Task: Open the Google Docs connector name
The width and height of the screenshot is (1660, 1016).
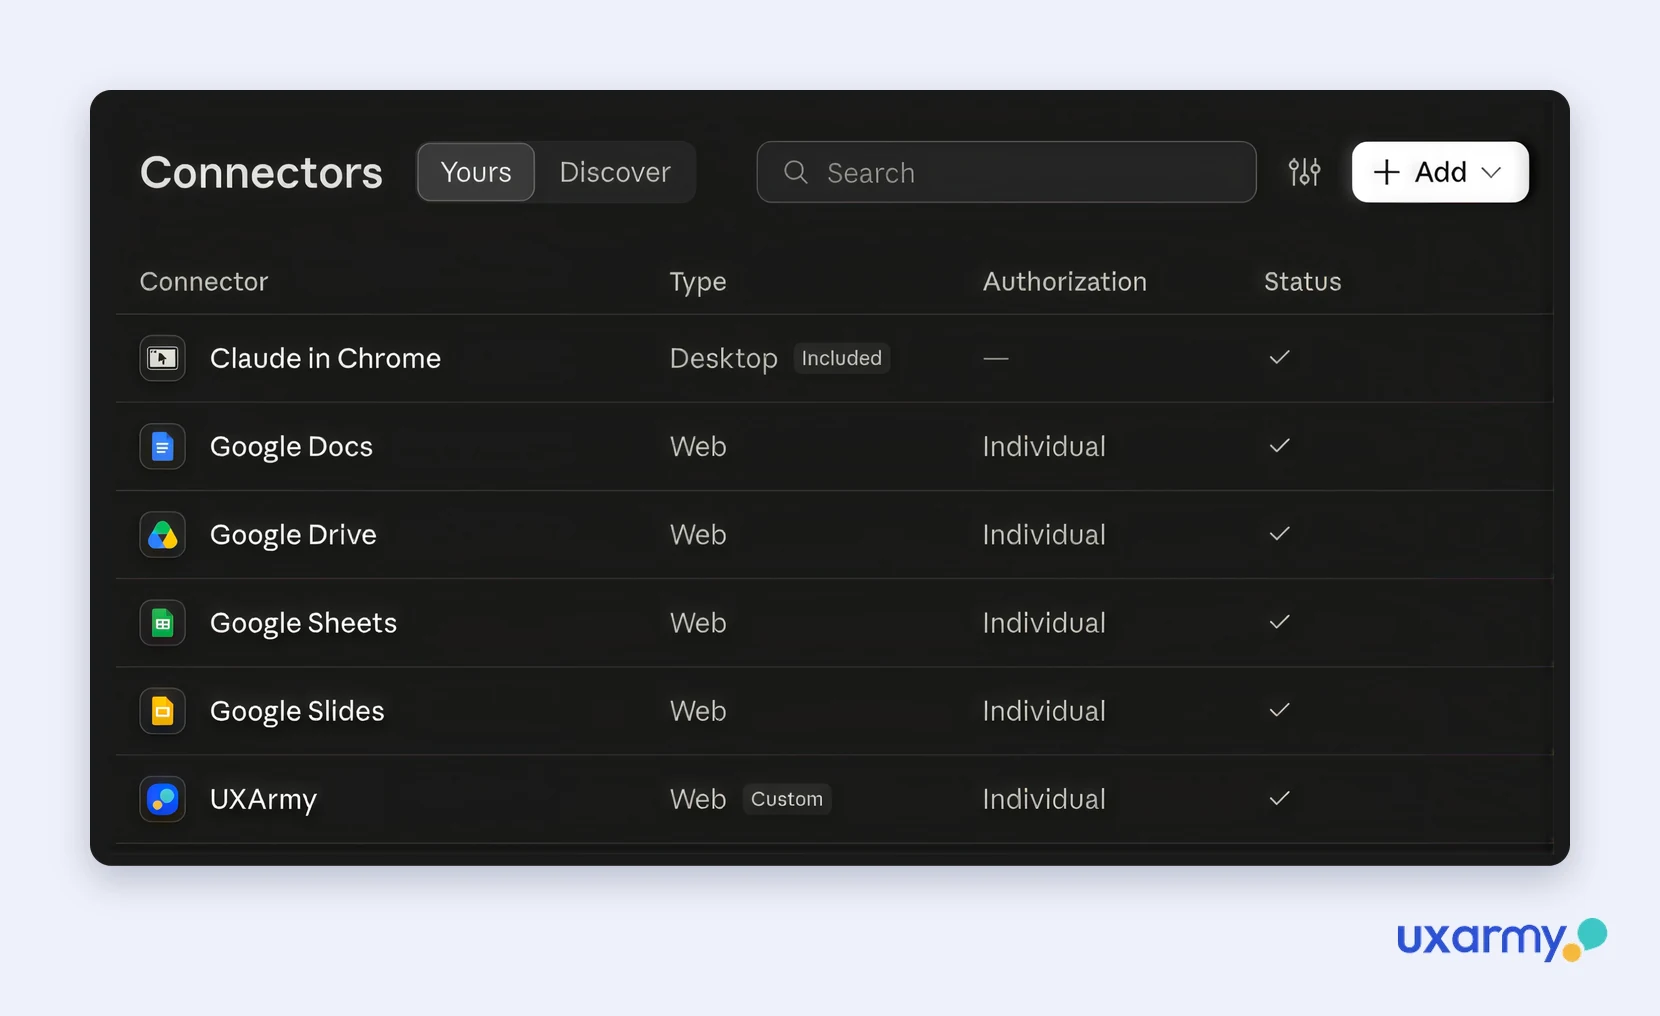Action: coord(291,447)
